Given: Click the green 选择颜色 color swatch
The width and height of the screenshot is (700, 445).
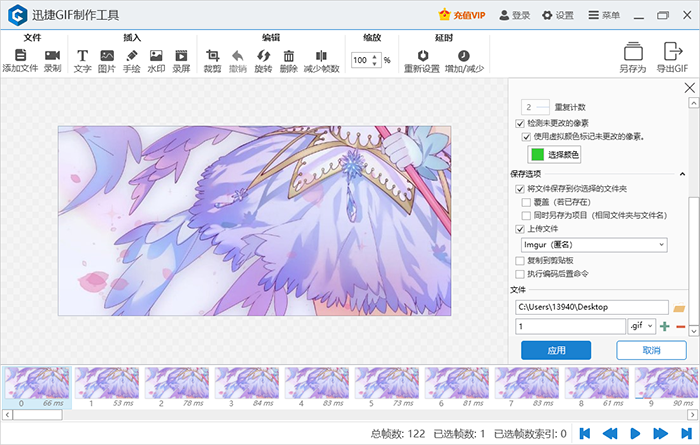Looking at the screenshot, I should point(537,155).
